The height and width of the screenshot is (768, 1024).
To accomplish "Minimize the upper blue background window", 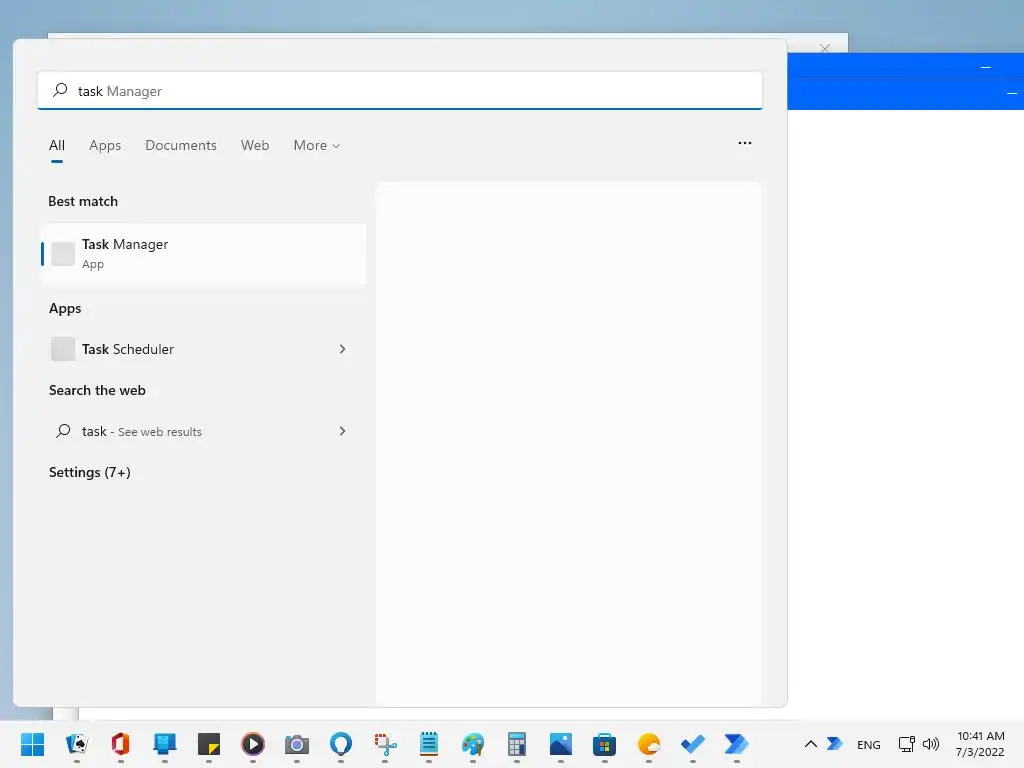I will click(986, 67).
